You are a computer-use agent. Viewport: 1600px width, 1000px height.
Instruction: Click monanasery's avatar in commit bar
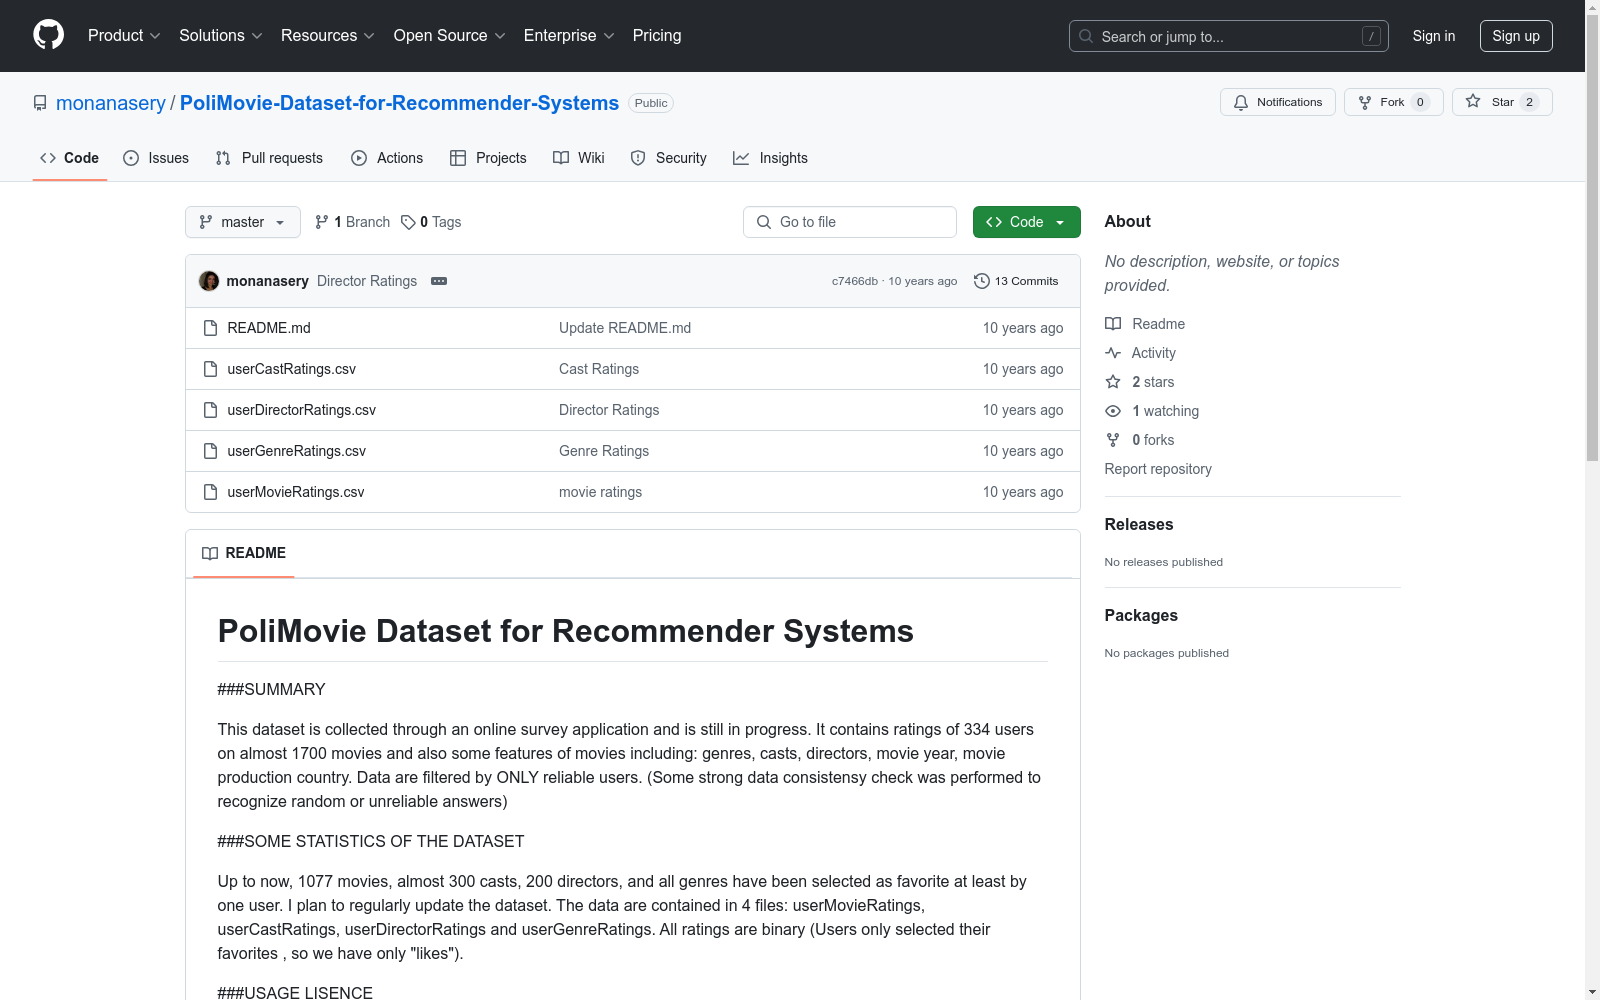pyautogui.click(x=209, y=281)
